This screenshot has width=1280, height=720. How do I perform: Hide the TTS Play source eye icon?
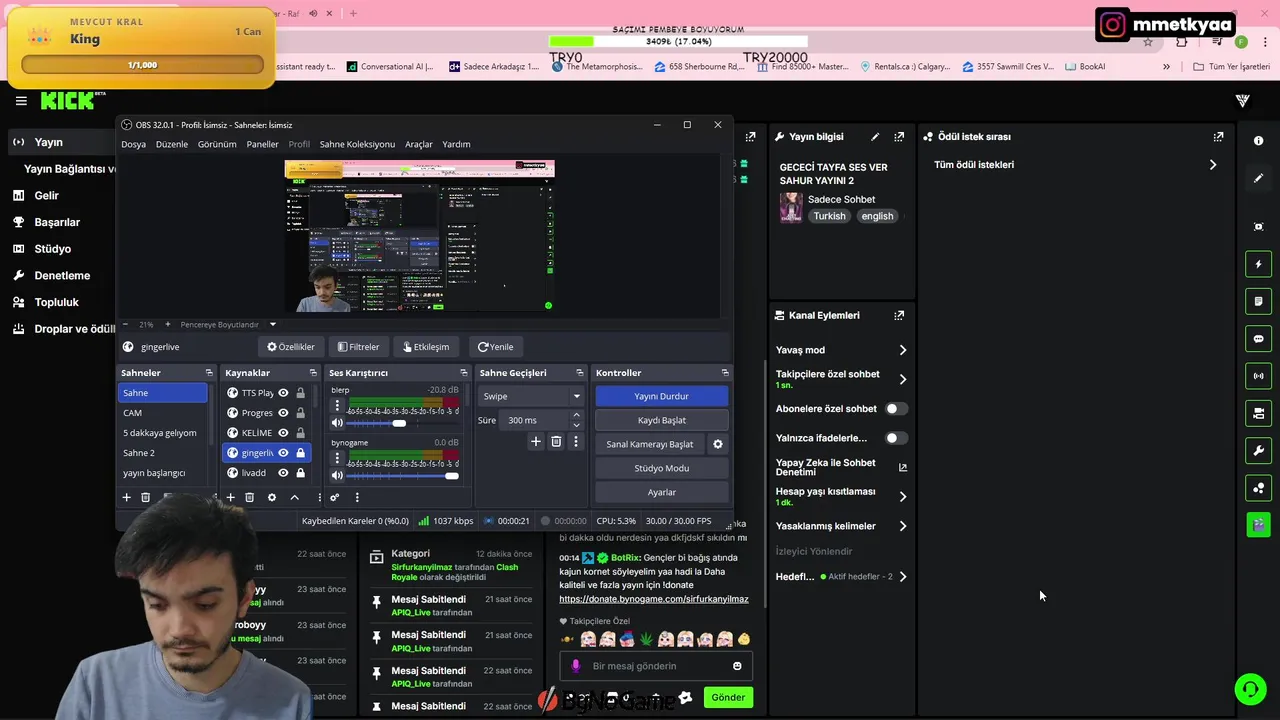[x=283, y=393]
